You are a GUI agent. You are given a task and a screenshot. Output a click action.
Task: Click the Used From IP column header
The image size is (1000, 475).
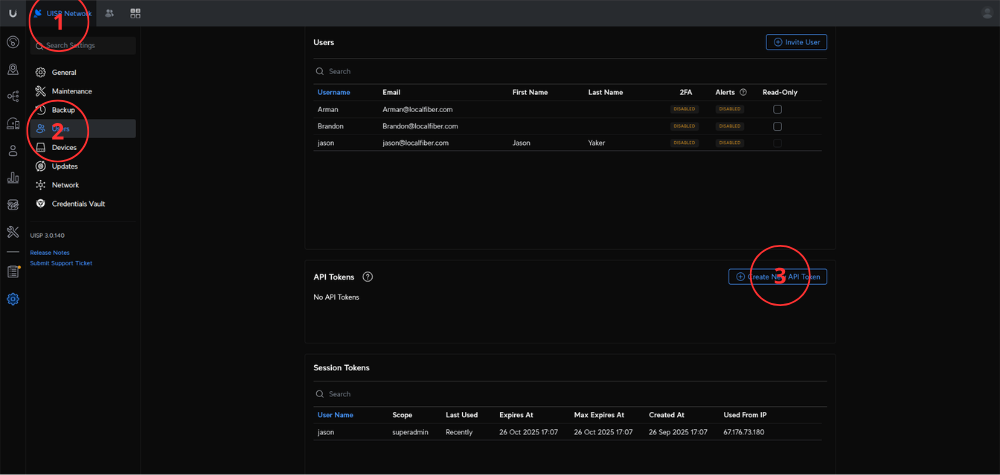(x=745, y=415)
